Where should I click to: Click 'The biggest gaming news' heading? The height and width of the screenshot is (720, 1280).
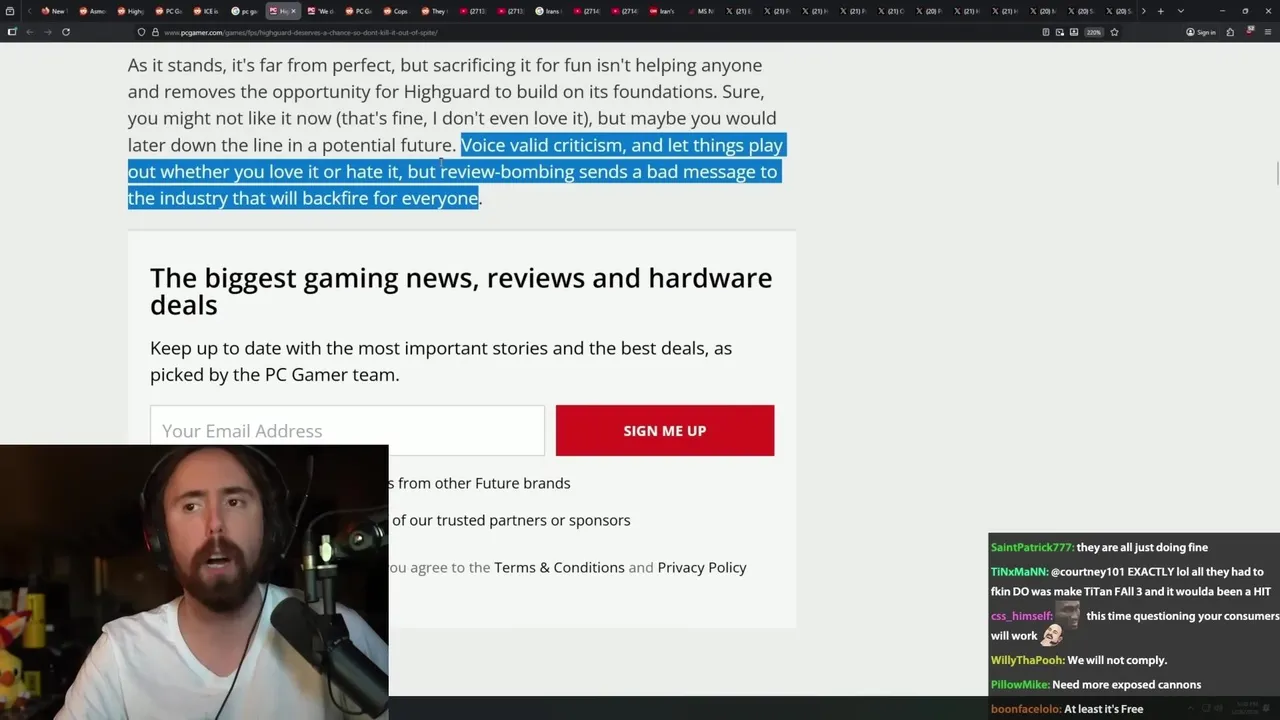point(461,291)
